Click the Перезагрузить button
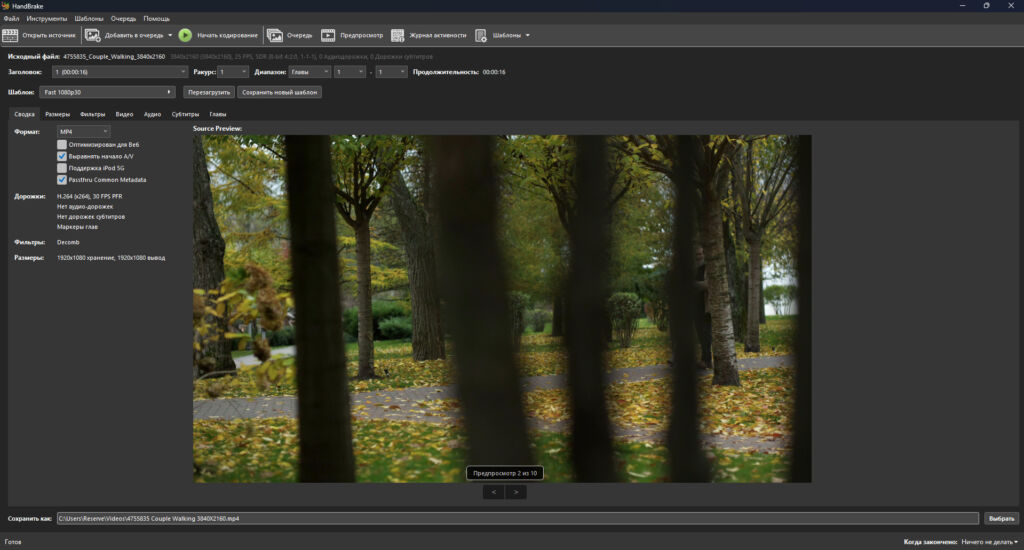The height and width of the screenshot is (550, 1024). 209,92
